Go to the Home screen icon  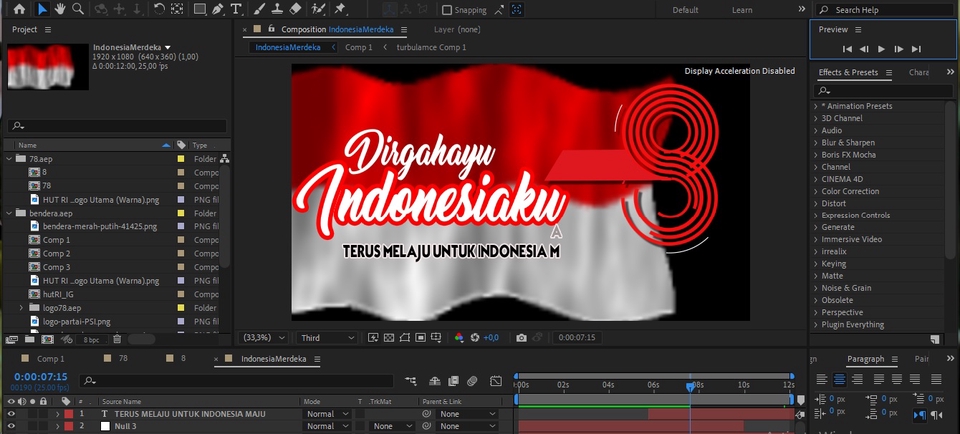[20, 9]
